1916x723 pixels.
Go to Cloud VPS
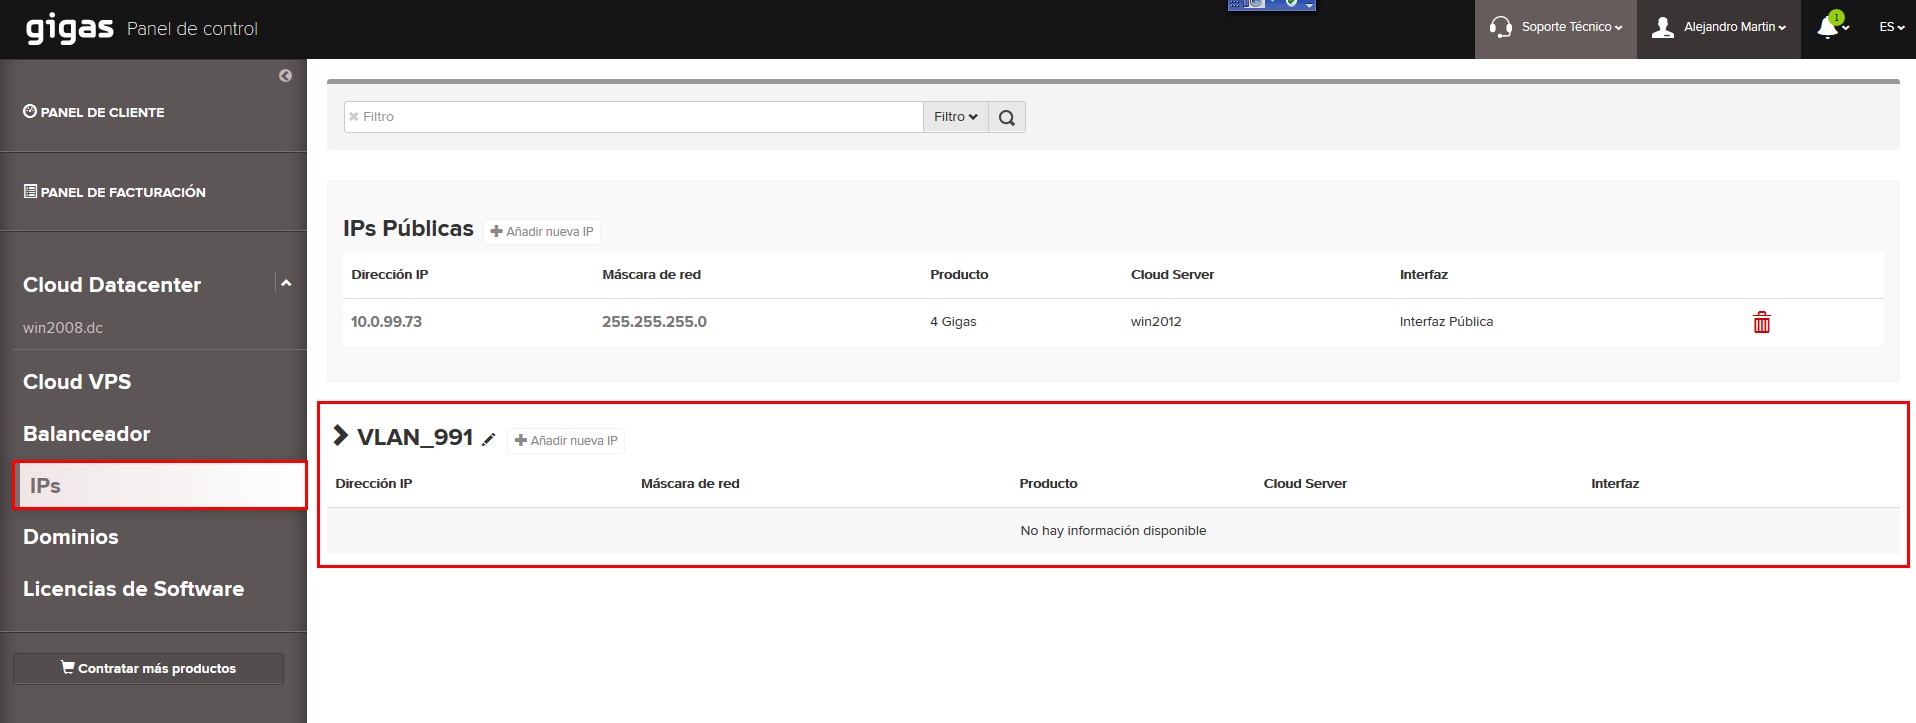click(77, 382)
